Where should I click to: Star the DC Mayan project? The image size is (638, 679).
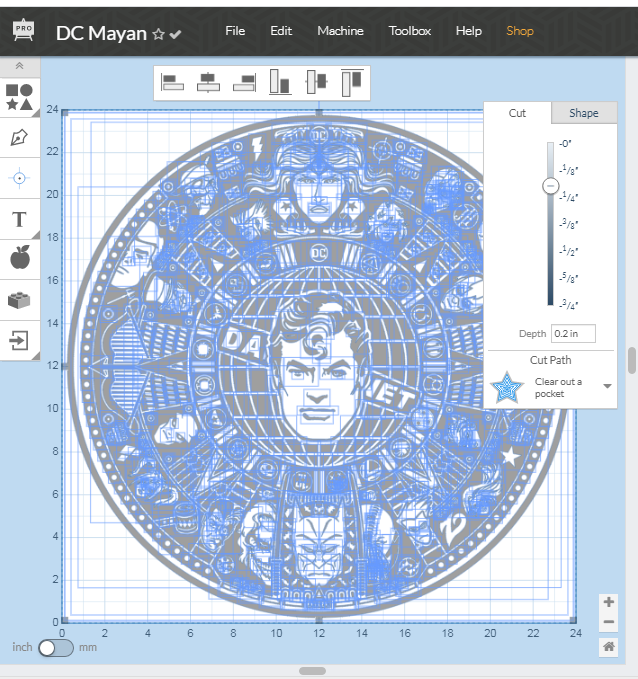point(159,34)
